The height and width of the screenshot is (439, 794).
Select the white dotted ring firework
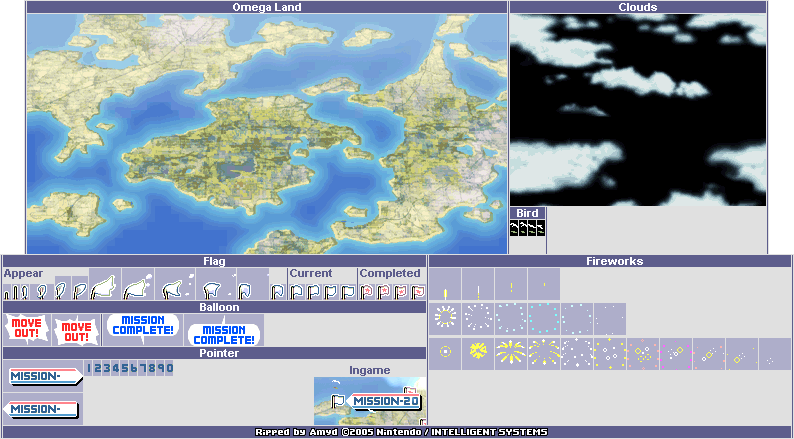445,318
